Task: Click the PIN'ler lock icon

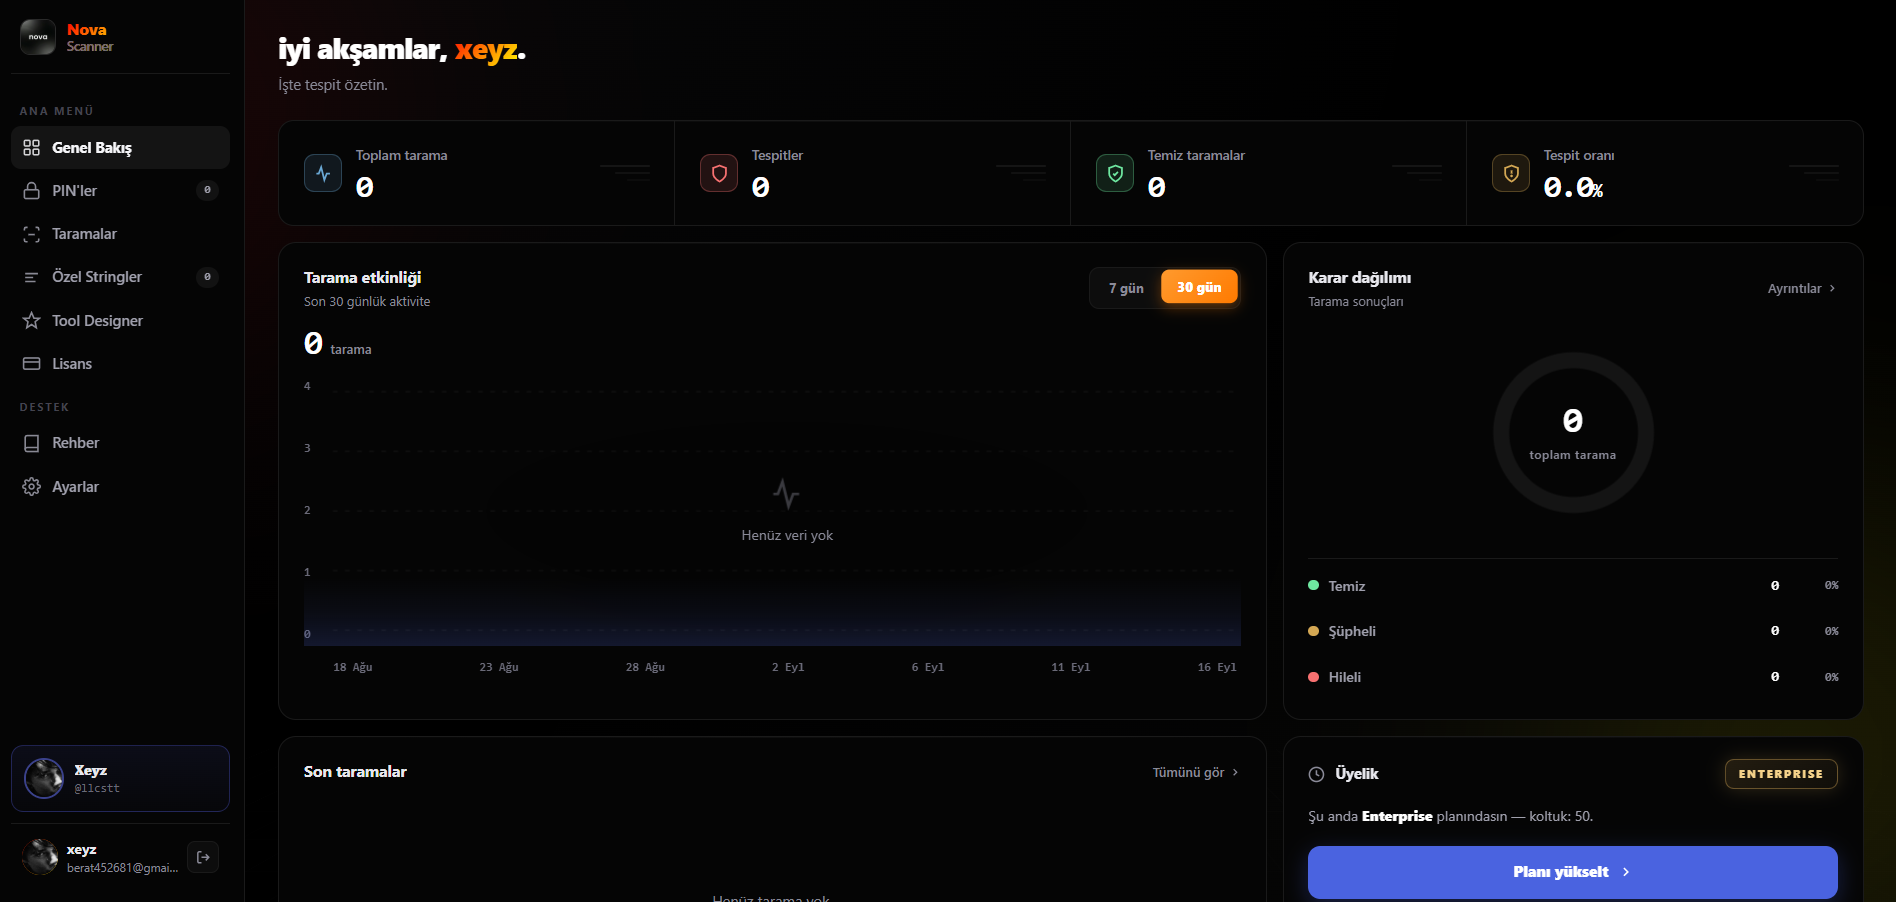Action: click(x=32, y=191)
